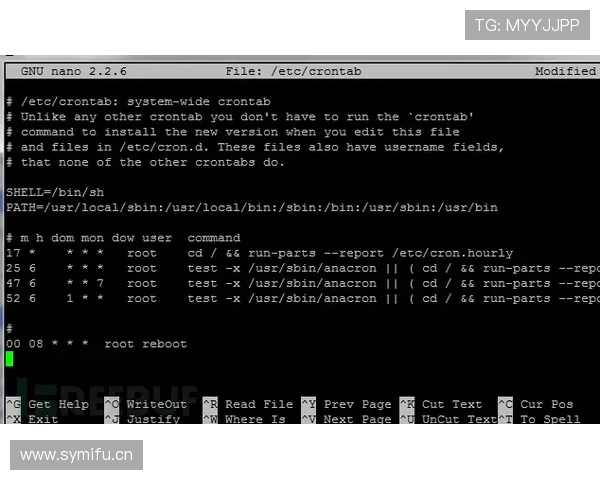Click the line "# that none of the other crontabs do."

145,162
